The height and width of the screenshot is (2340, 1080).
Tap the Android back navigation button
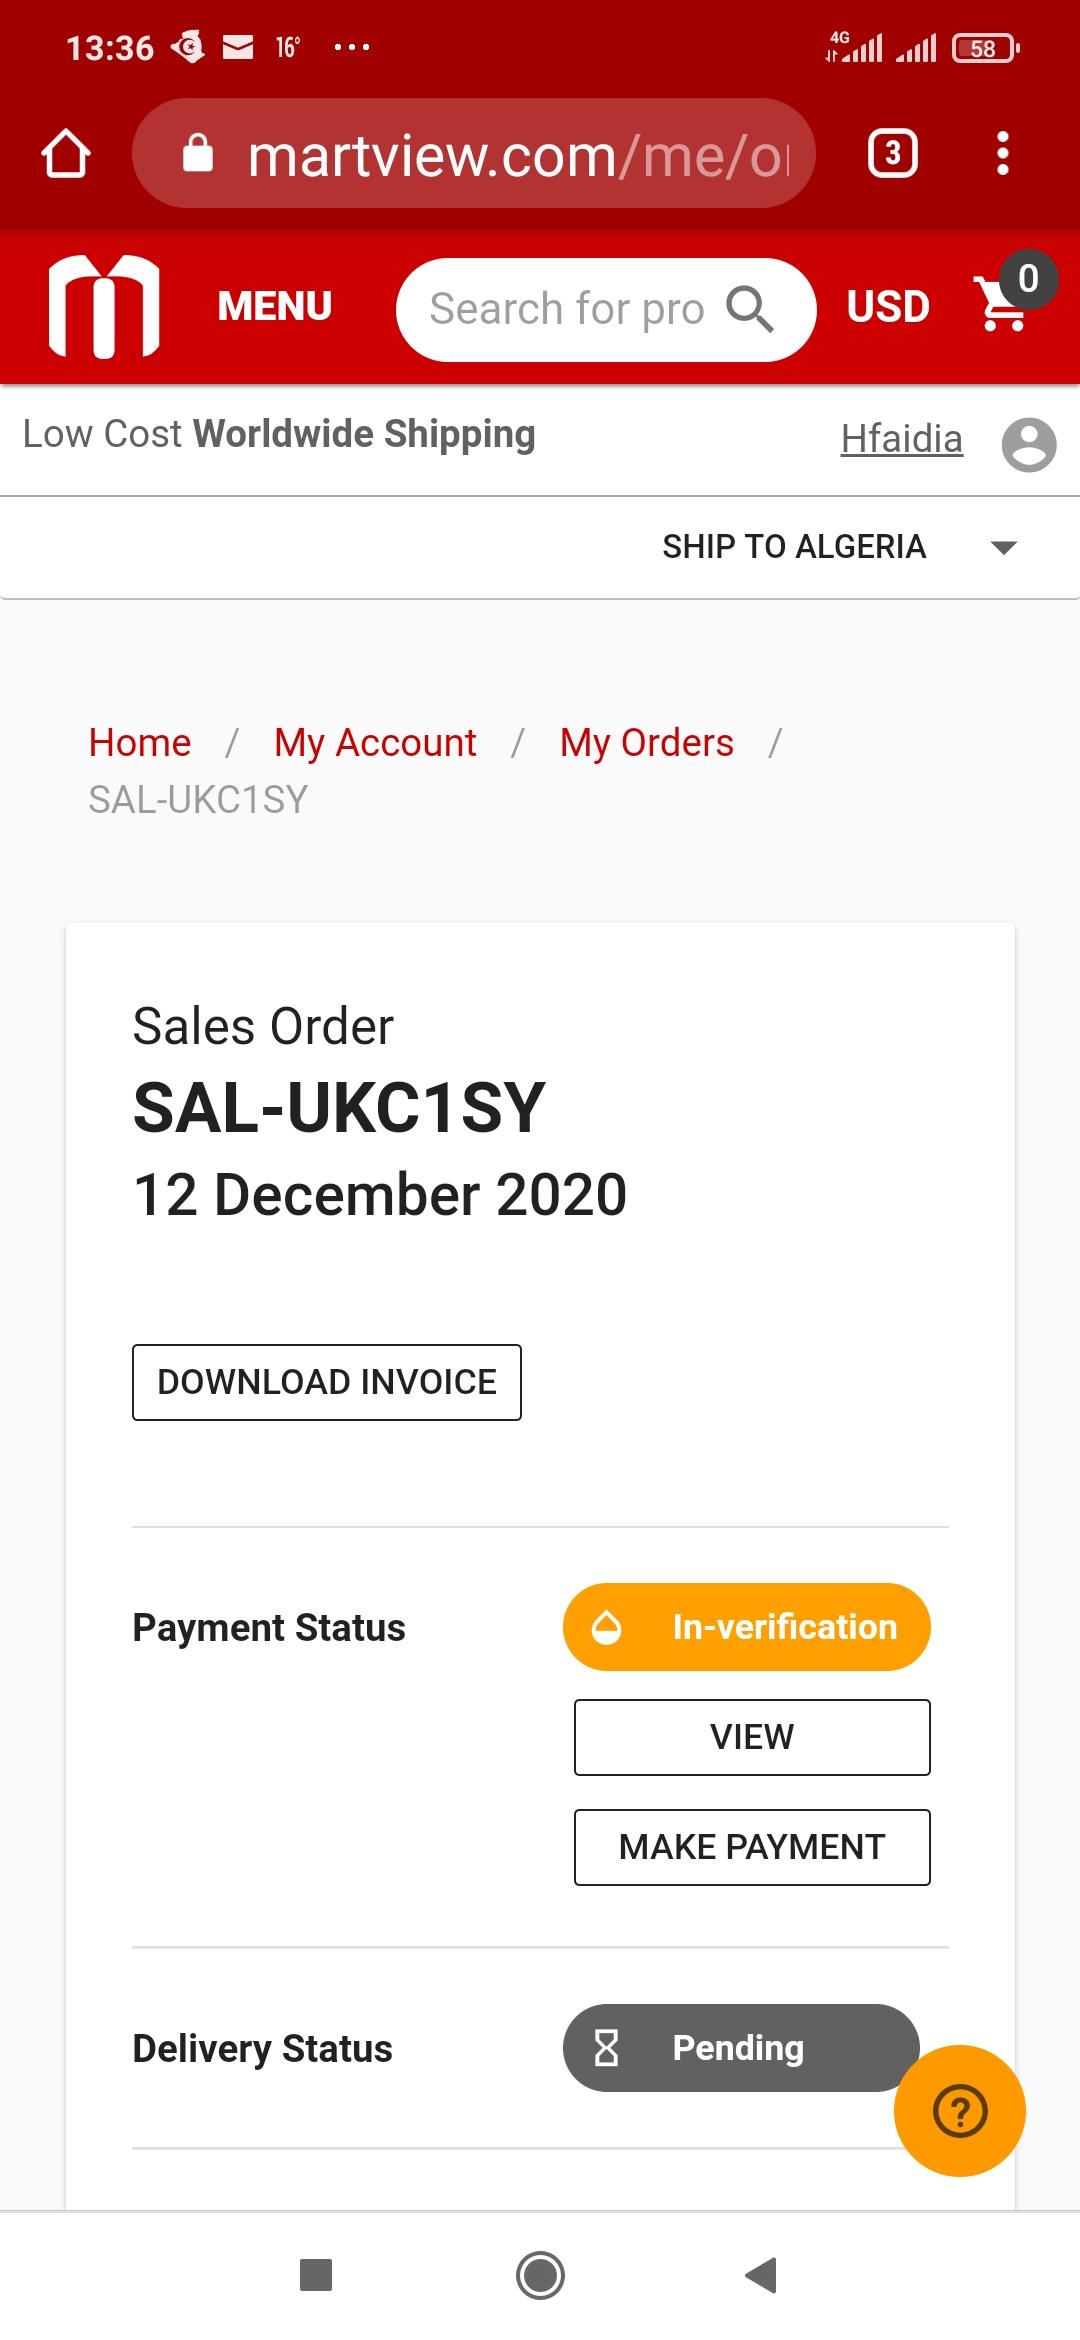[761, 2275]
